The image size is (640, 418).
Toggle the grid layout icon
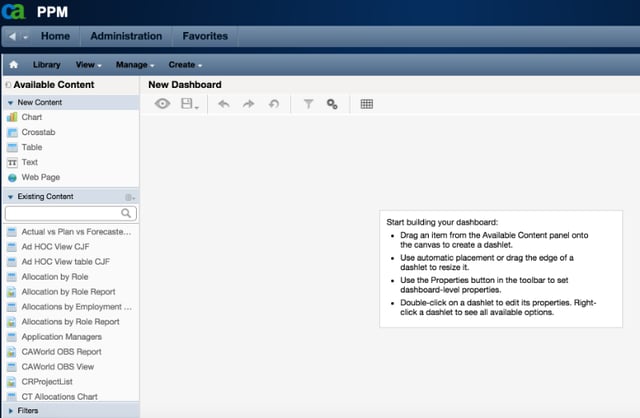point(367,104)
